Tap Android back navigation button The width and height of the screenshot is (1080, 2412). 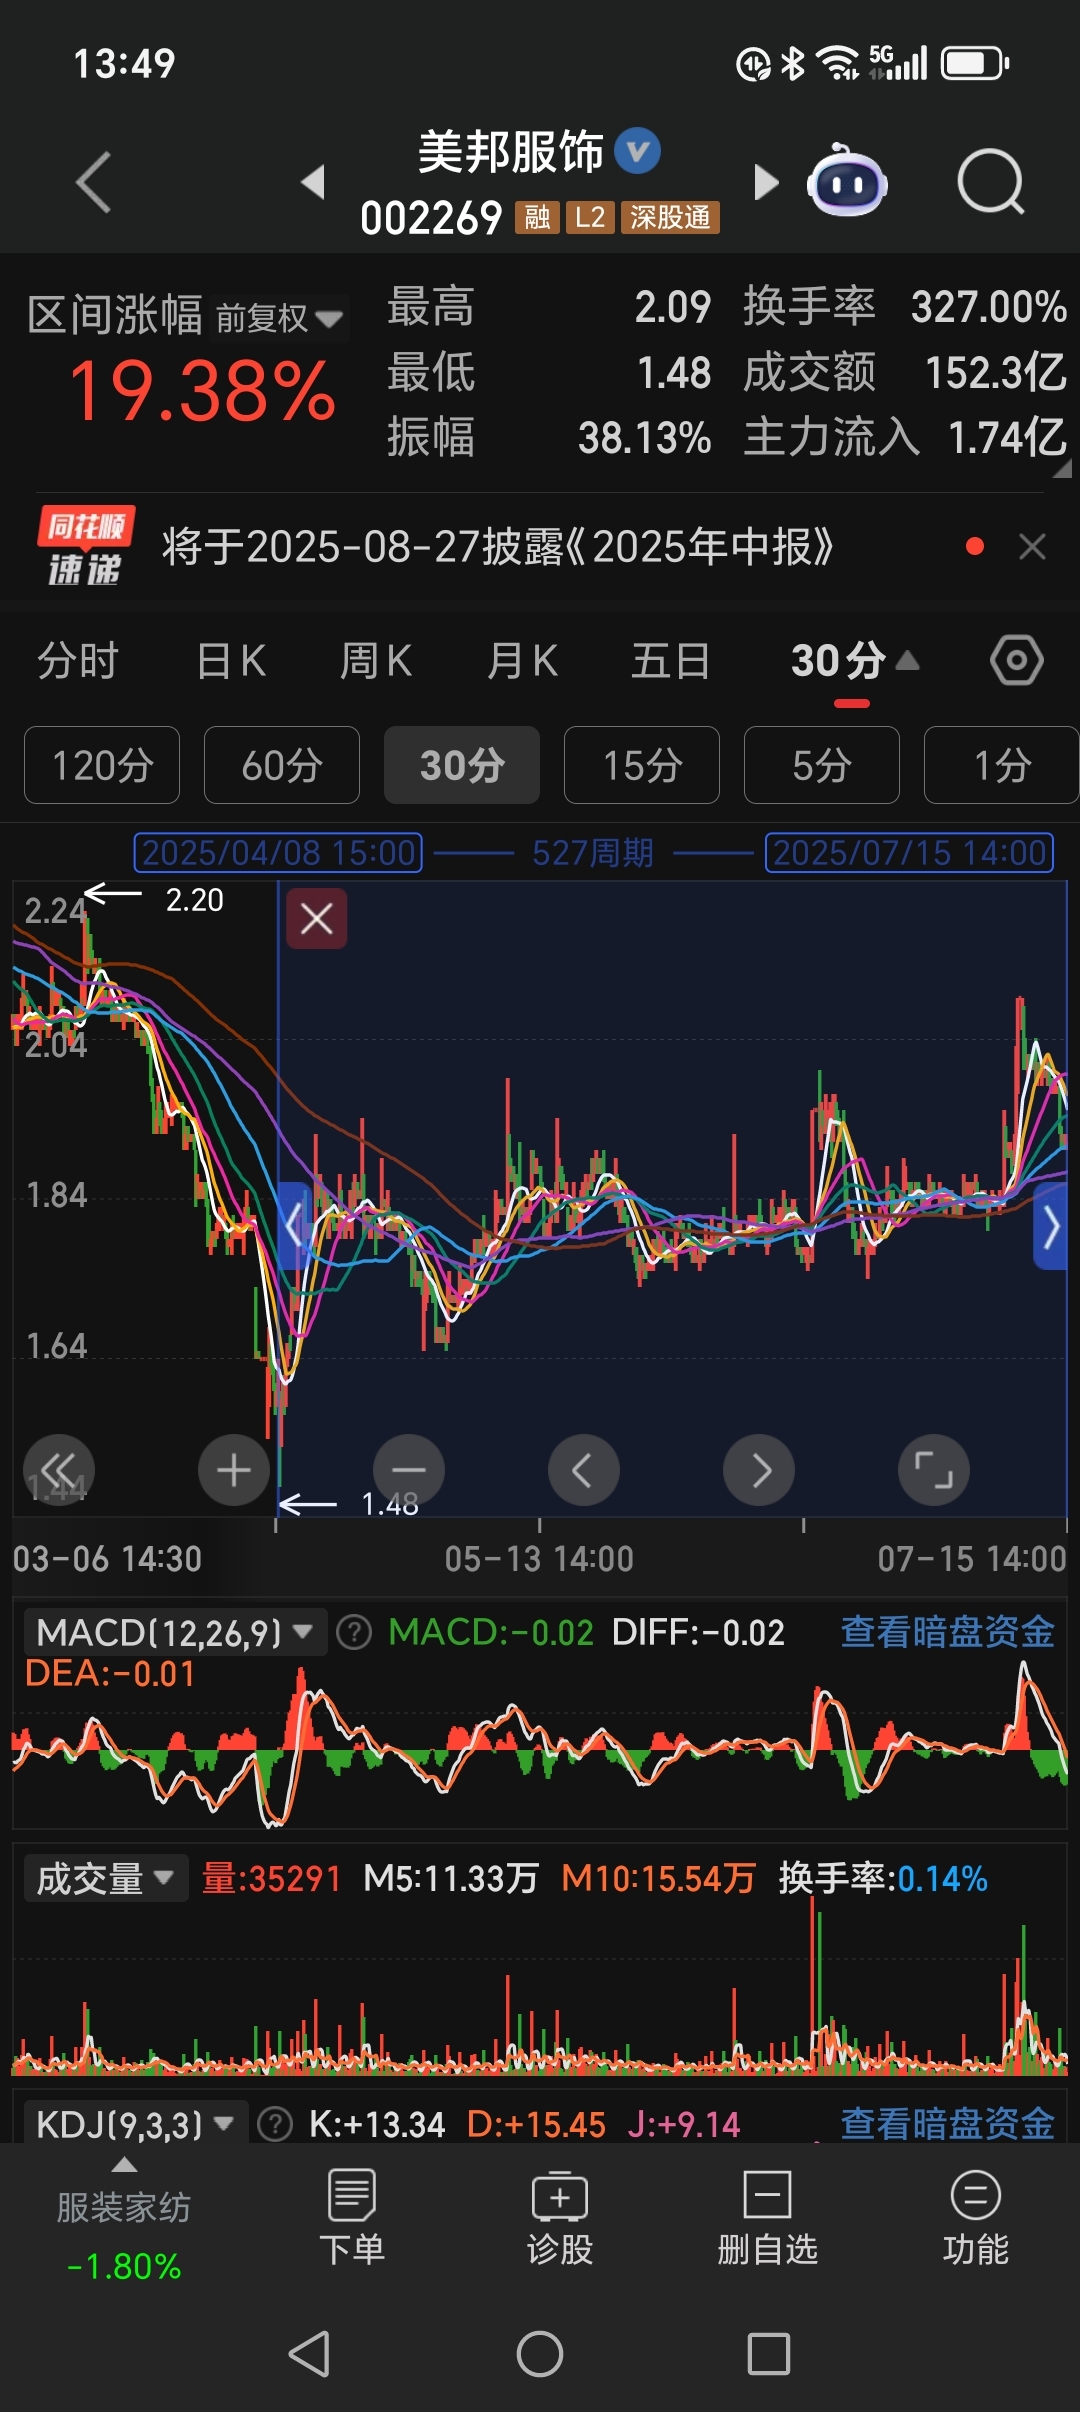pyautogui.click(x=310, y=2354)
